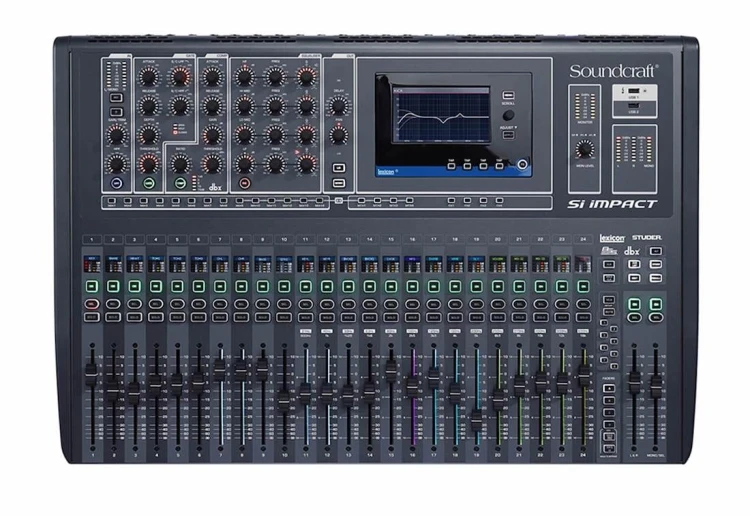
Task: Click the channel 19 fader cap
Action: click(476, 420)
